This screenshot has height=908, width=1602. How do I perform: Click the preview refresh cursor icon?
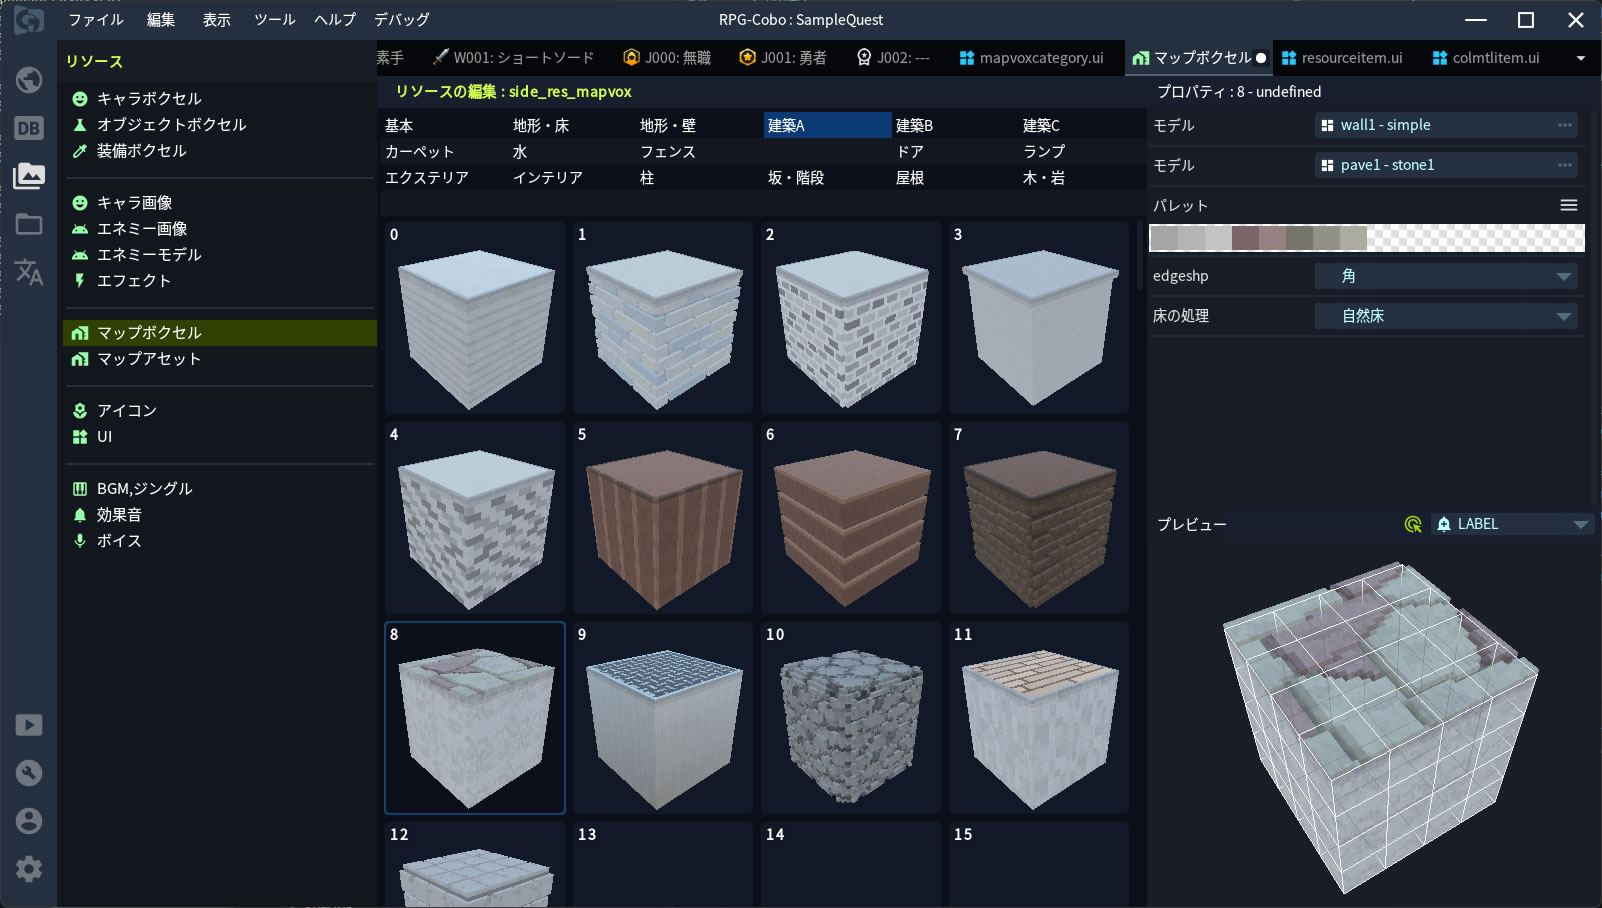[1413, 524]
